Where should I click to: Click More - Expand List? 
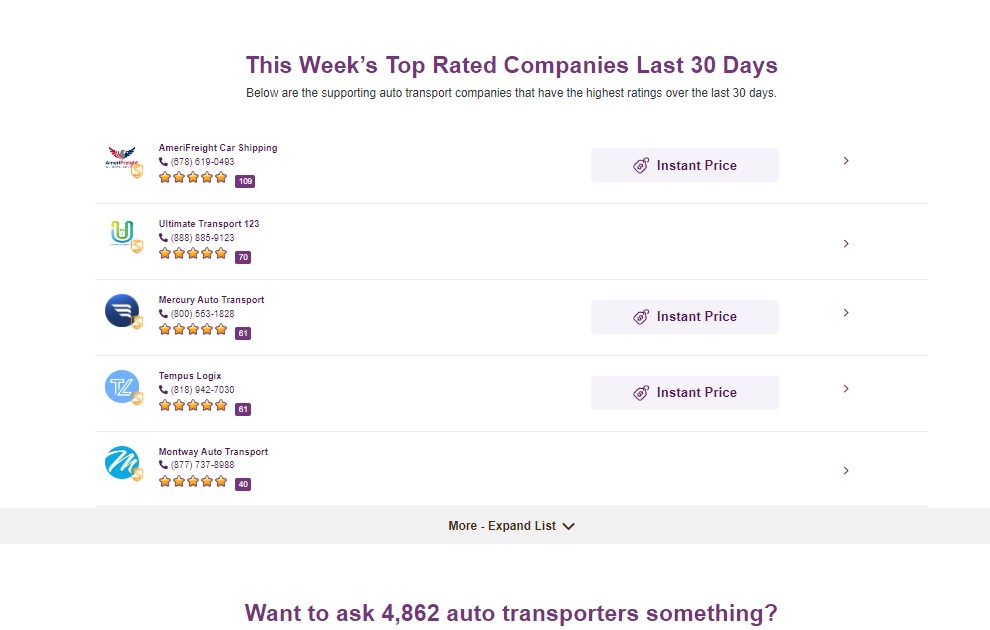click(x=511, y=526)
